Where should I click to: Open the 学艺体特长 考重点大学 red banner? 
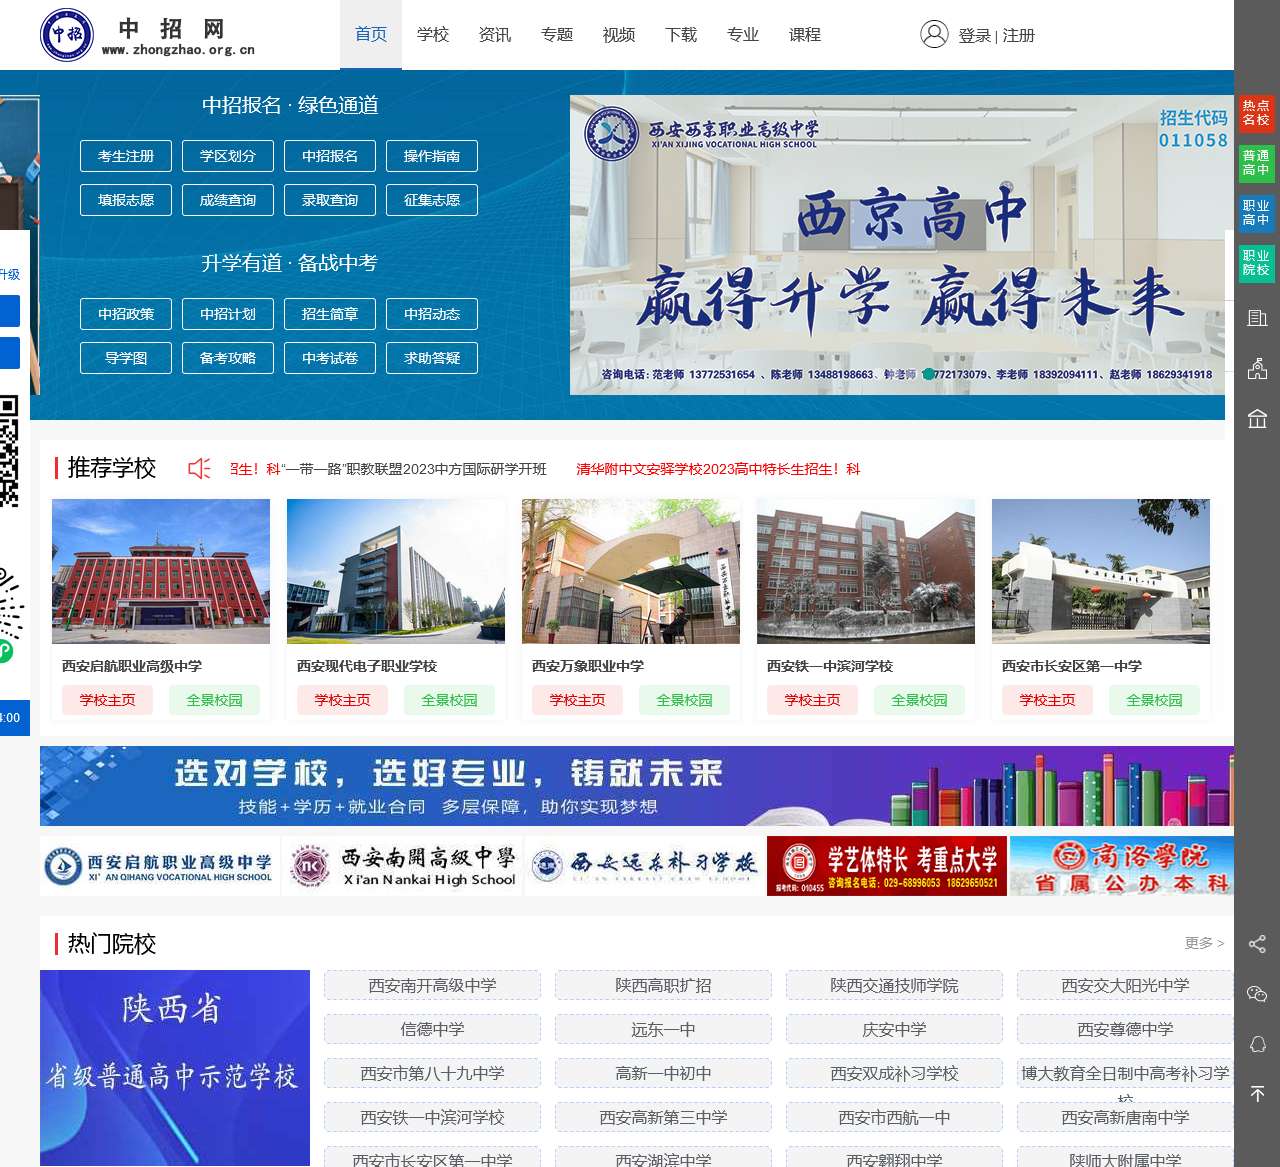[887, 866]
